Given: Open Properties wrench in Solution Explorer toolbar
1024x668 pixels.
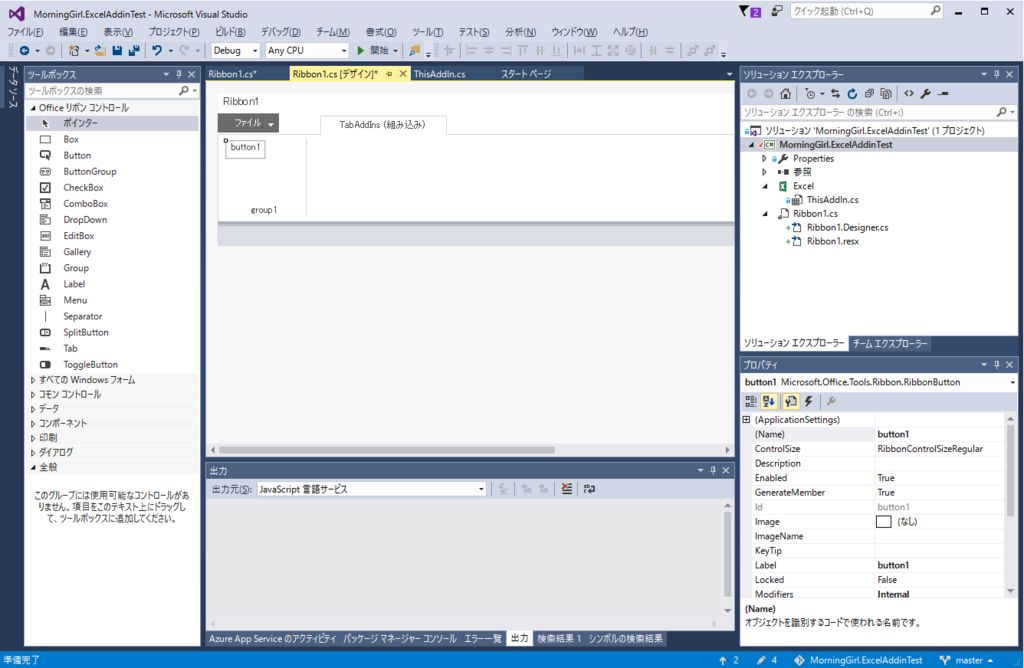Looking at the screenshot, I should tap(925, 93).
